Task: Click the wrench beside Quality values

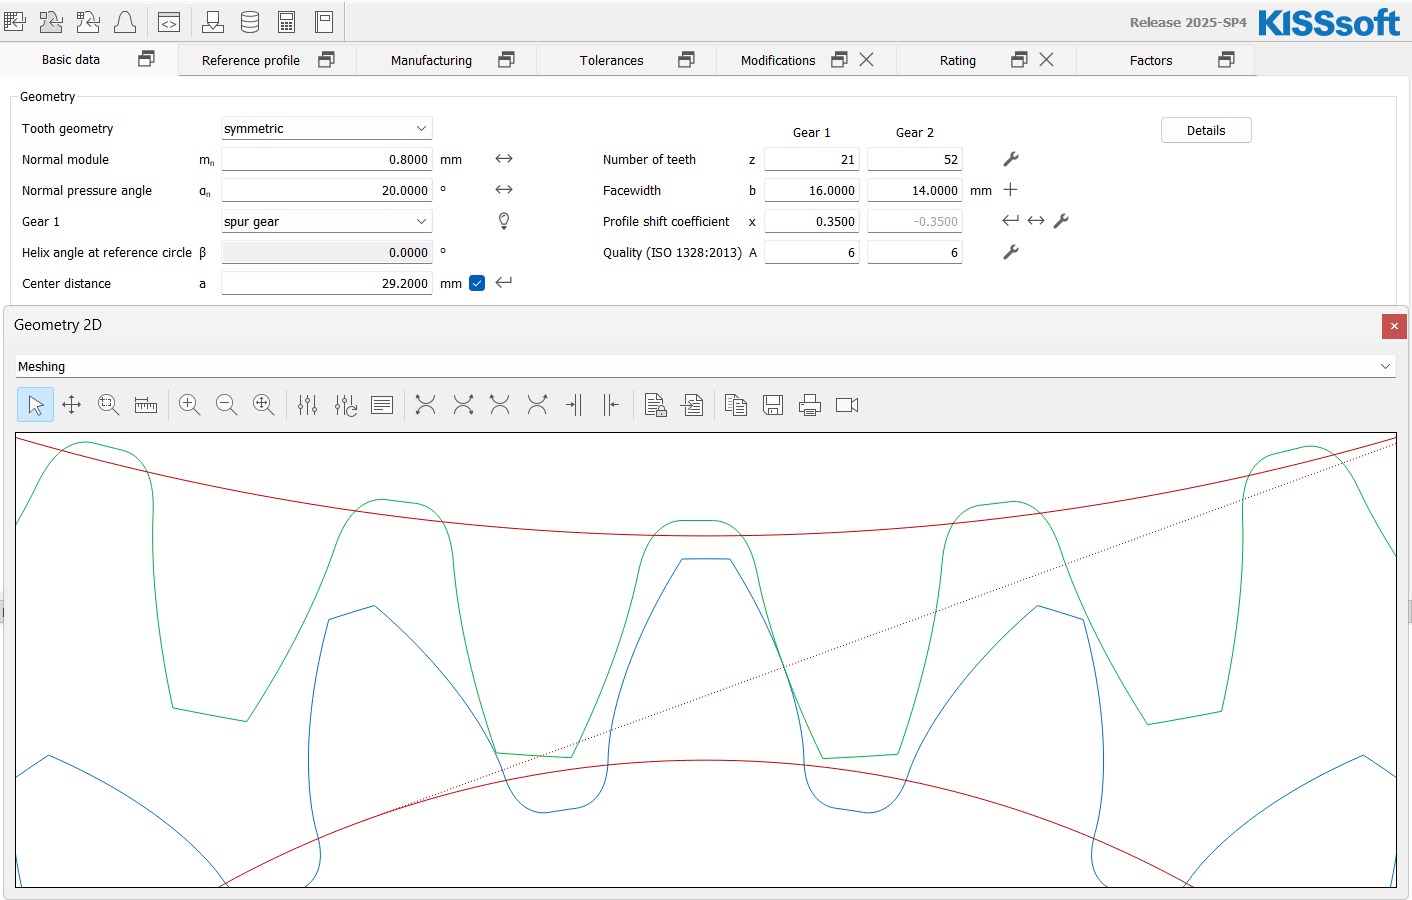Action: [x=1011, y=252]
